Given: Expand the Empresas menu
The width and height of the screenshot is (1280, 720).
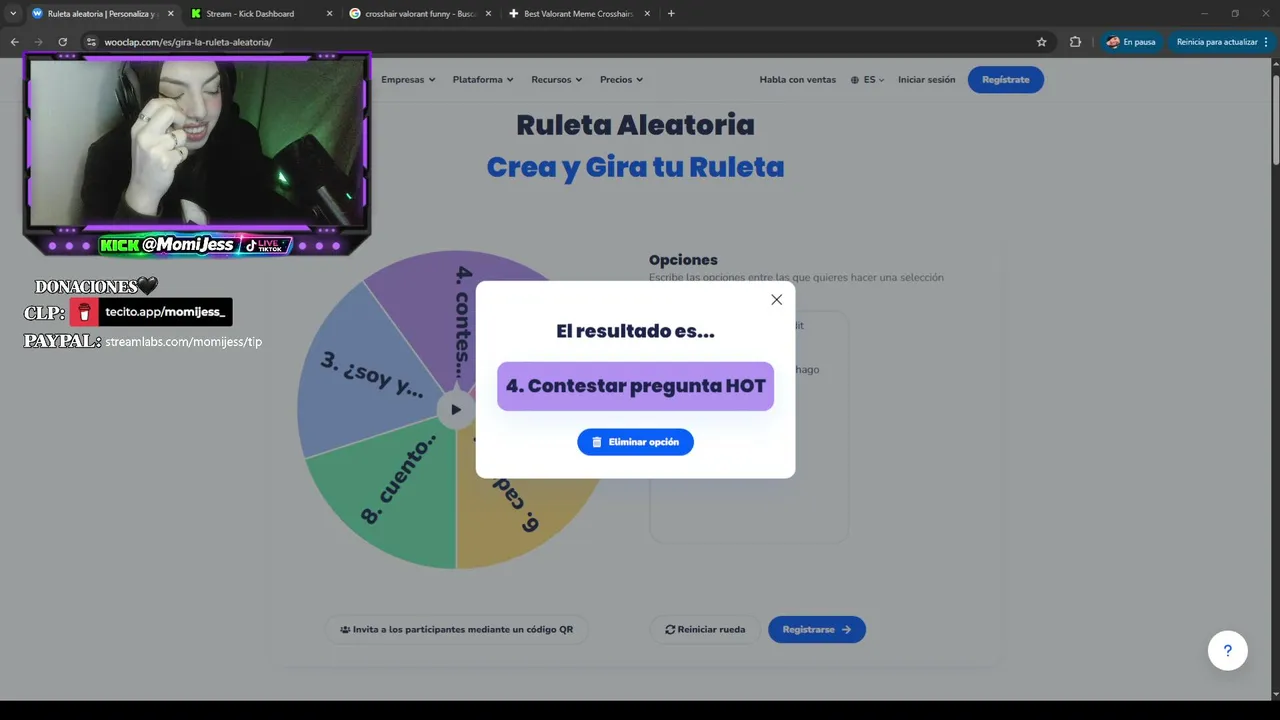Looking at the screenshot, I should [x=408, y=80].
